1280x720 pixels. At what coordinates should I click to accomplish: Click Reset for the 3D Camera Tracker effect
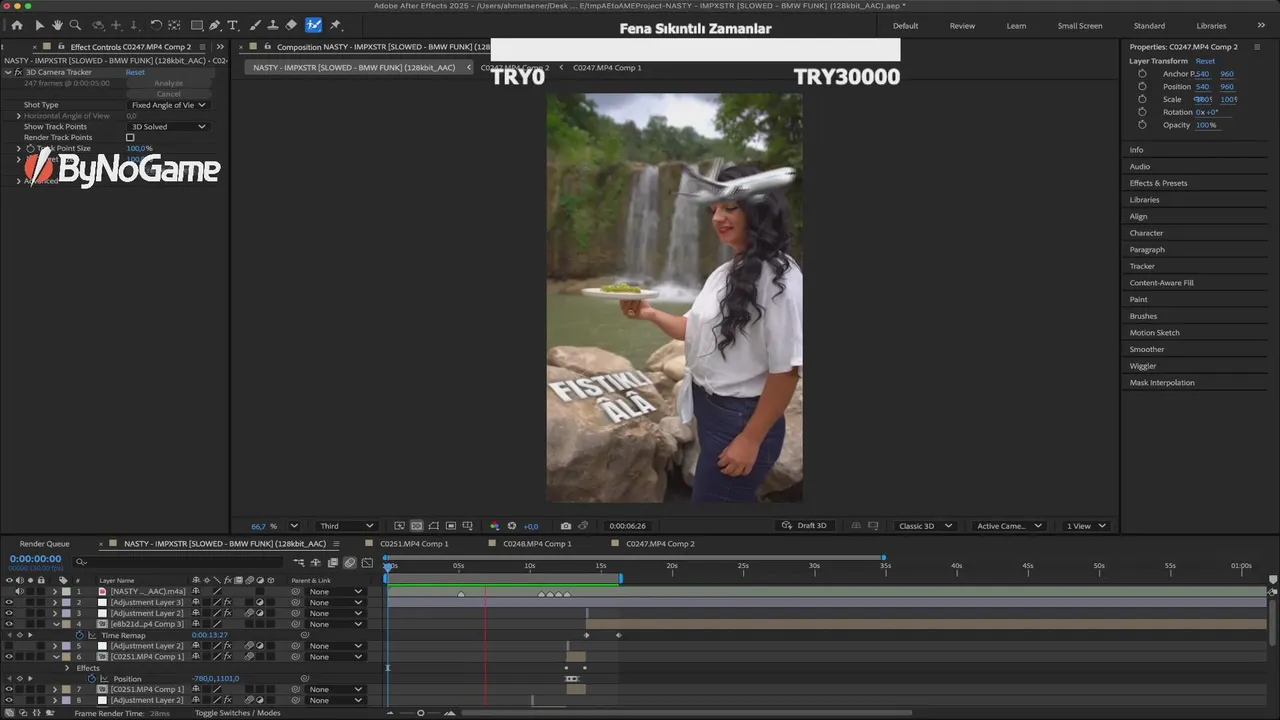pos(135,72)
